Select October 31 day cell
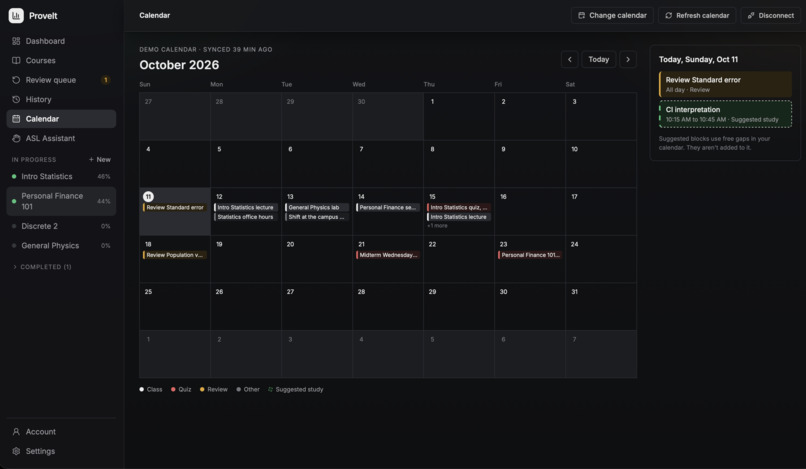This screenshot has height=469, width=806. [601, 306]
